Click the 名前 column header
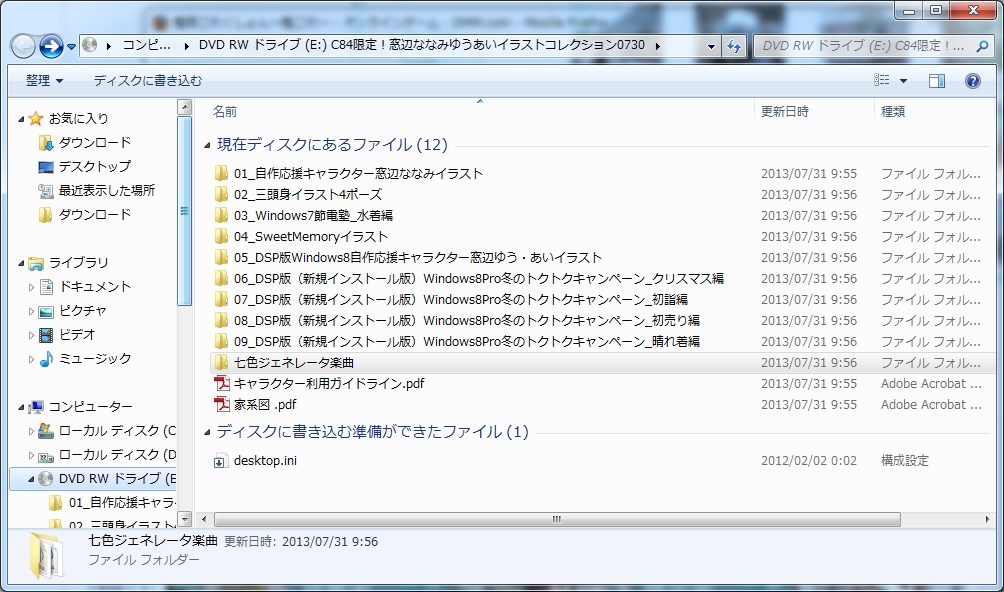Viewport: 1004px width, 592px height. coord(225,111)
